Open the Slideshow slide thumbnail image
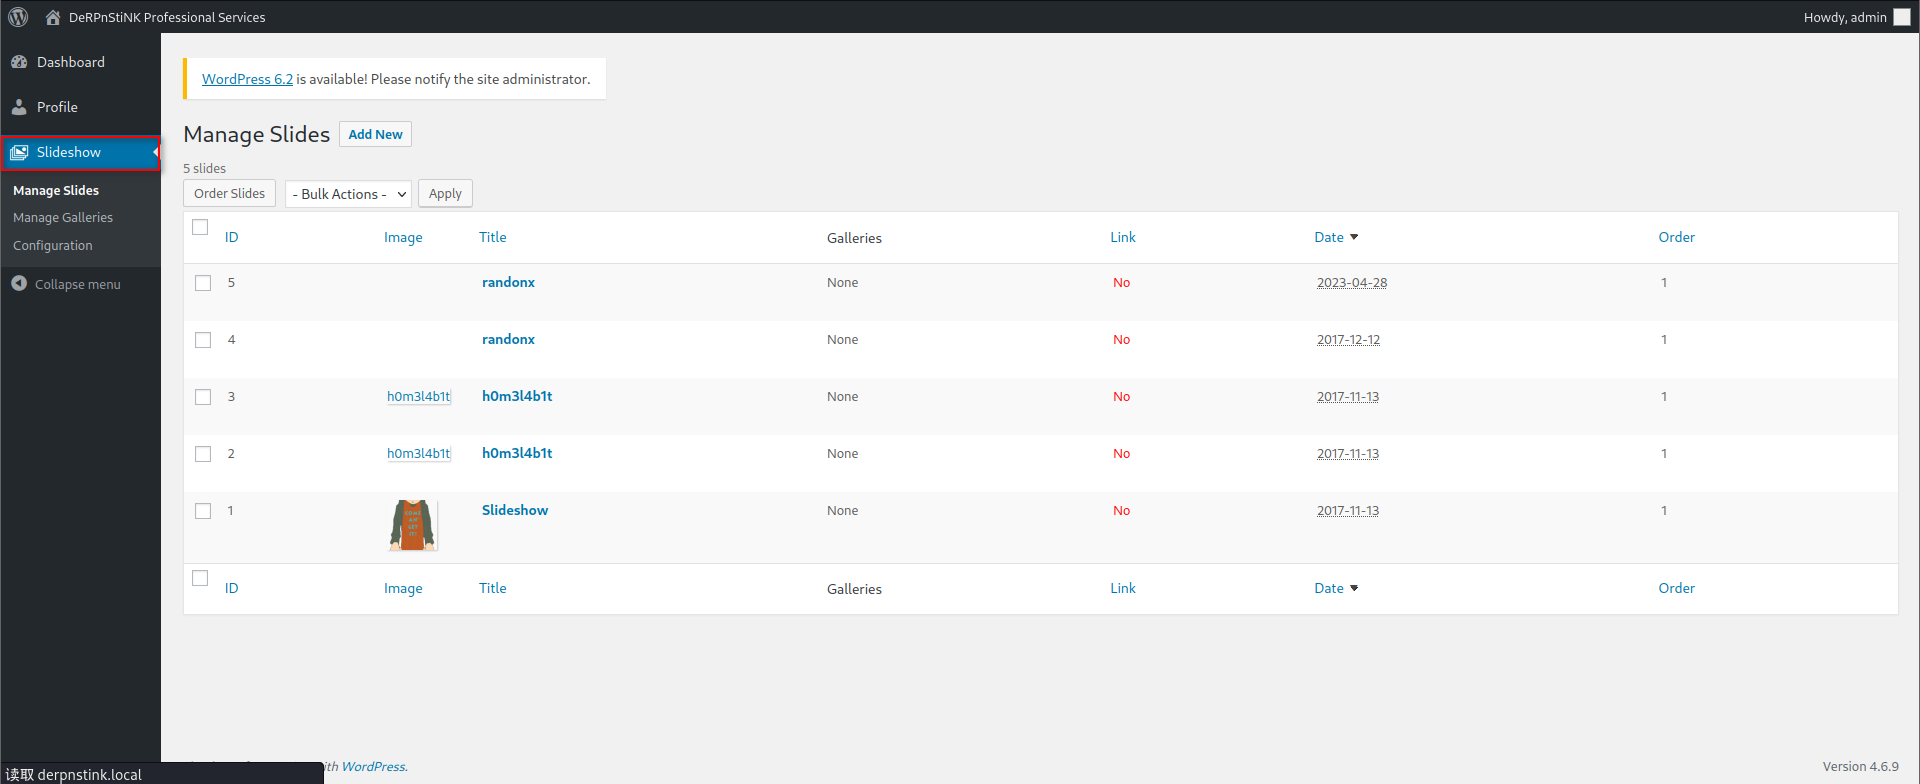 [x=412, y=525]
